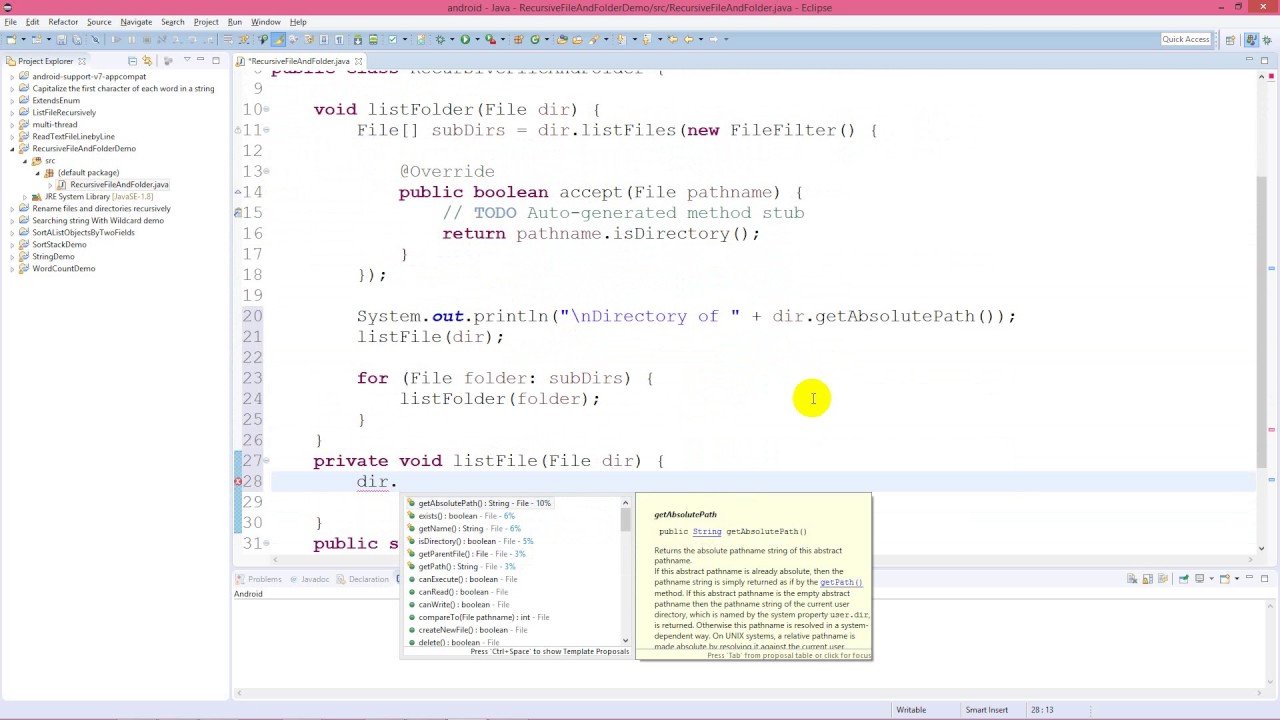The width and height of the screenshot is (1280, 720).
Task: Click the green Run button in toolbar
Action: [x=465, y=39]
